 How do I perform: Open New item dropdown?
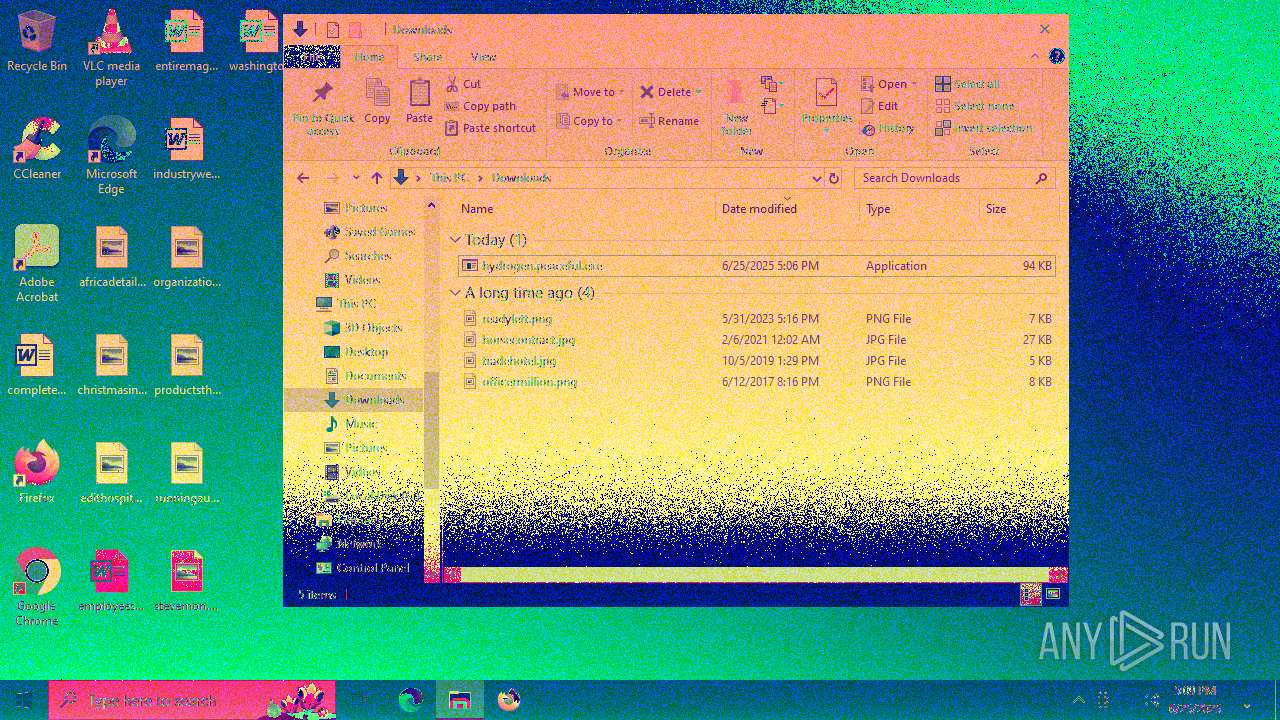[771, 84]
